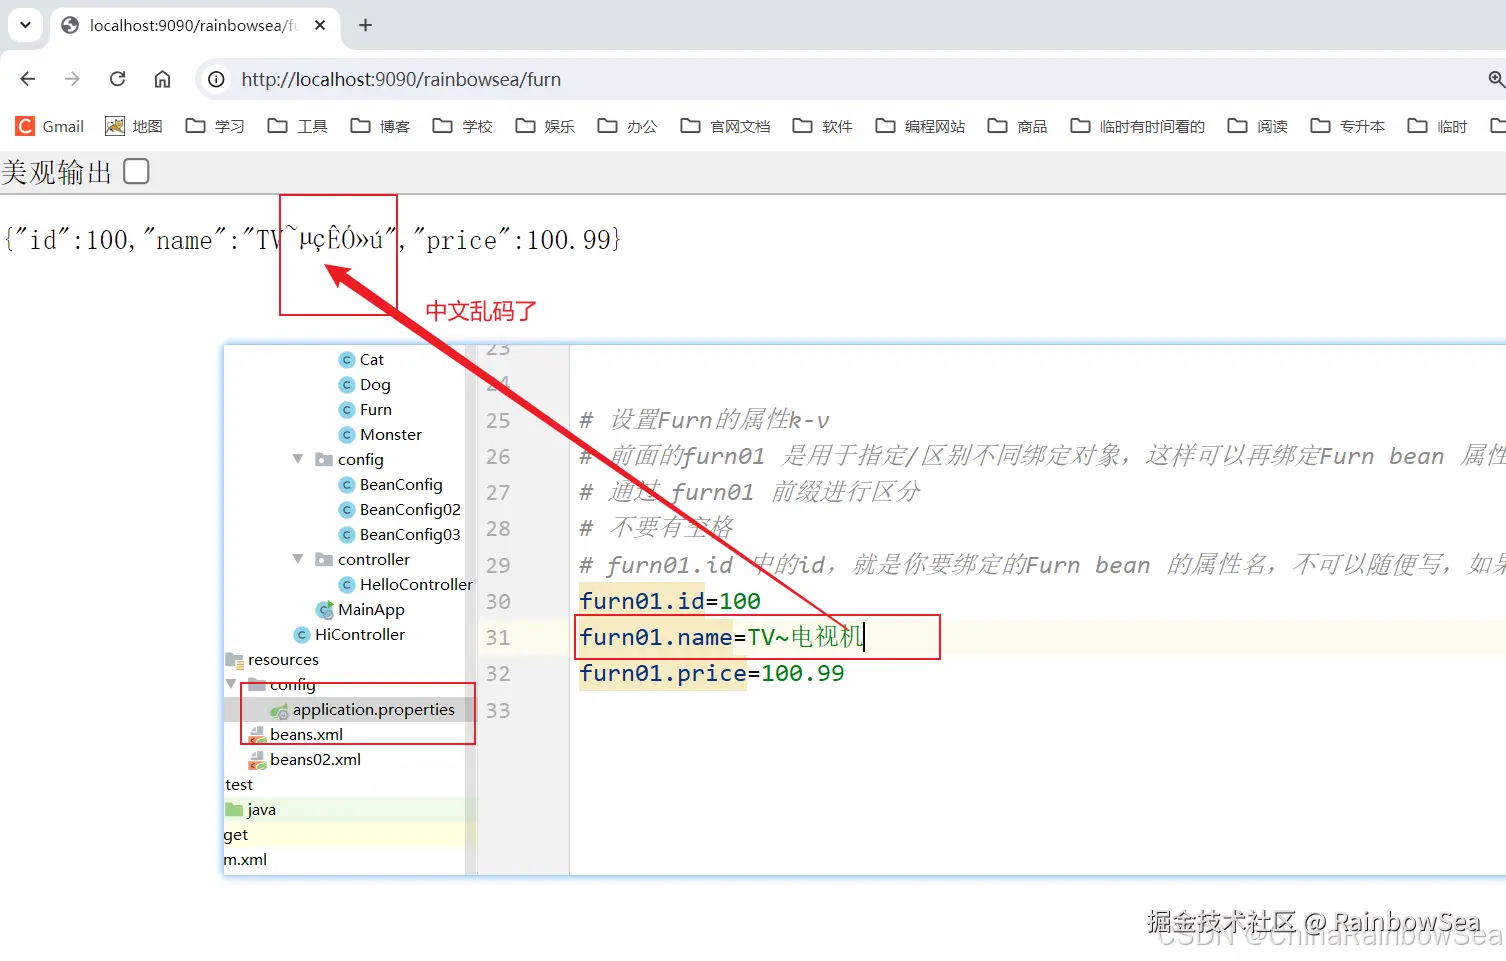The width and height of the screenshot is (1506, 961).
Task: Open the 专升本 bookmark folder
Action: (1348, 126)
